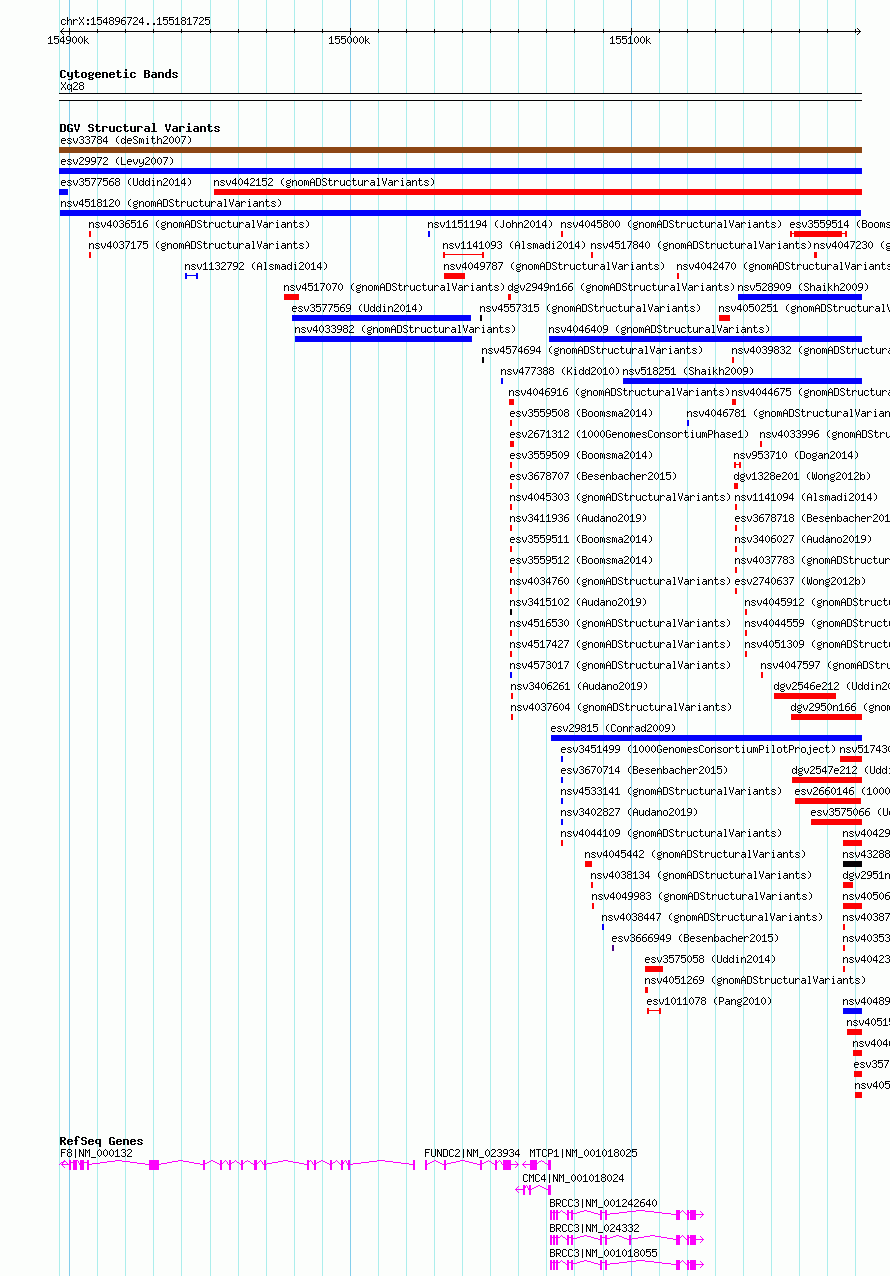Image resolution: width=890 pixels, height=1276 pixels.
Task: Select esv1011078 (Pang2010) variant
Action: coord(709,1002)
